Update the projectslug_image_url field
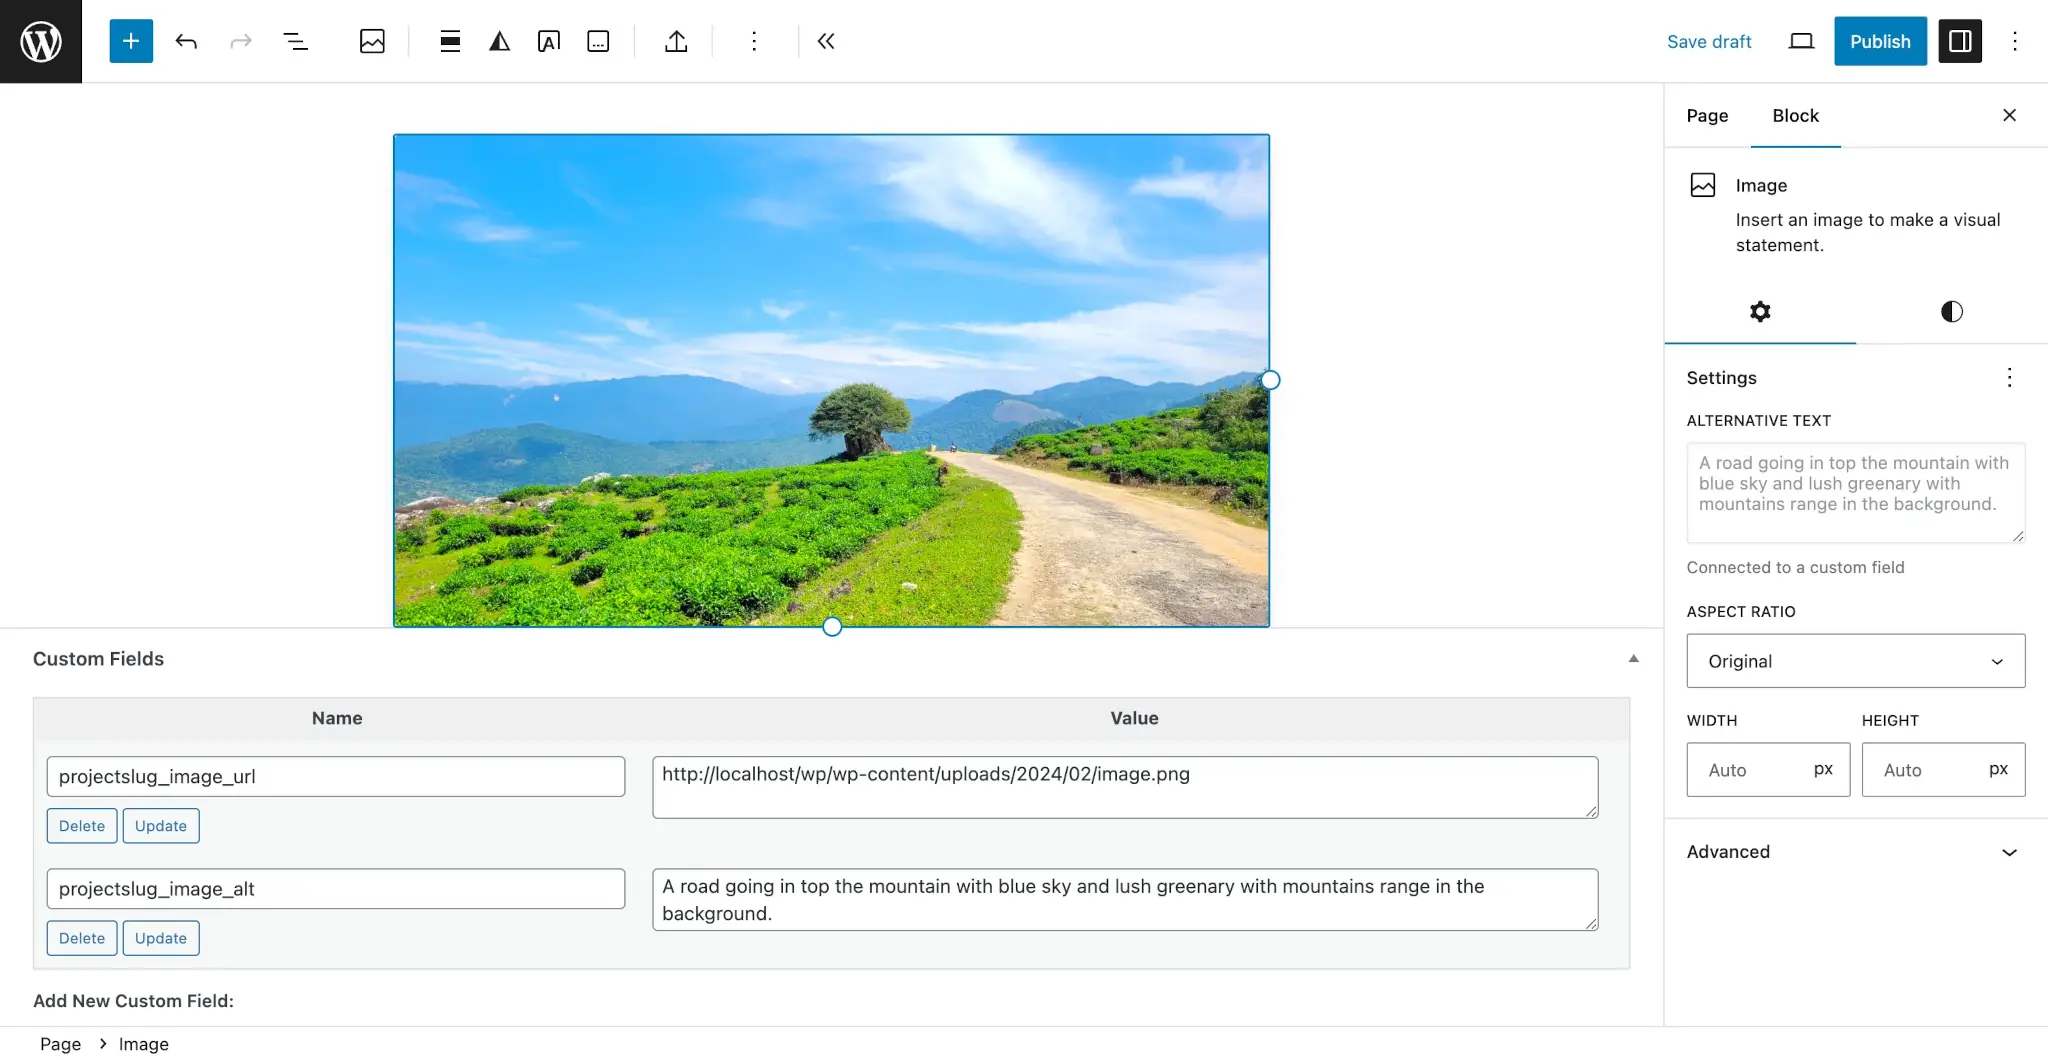 pos(161,826)
